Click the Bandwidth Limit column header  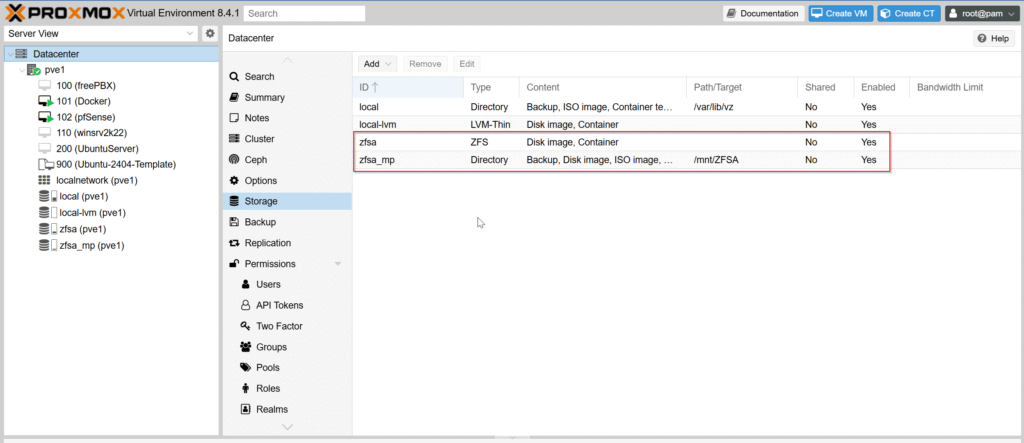(966, 88)
